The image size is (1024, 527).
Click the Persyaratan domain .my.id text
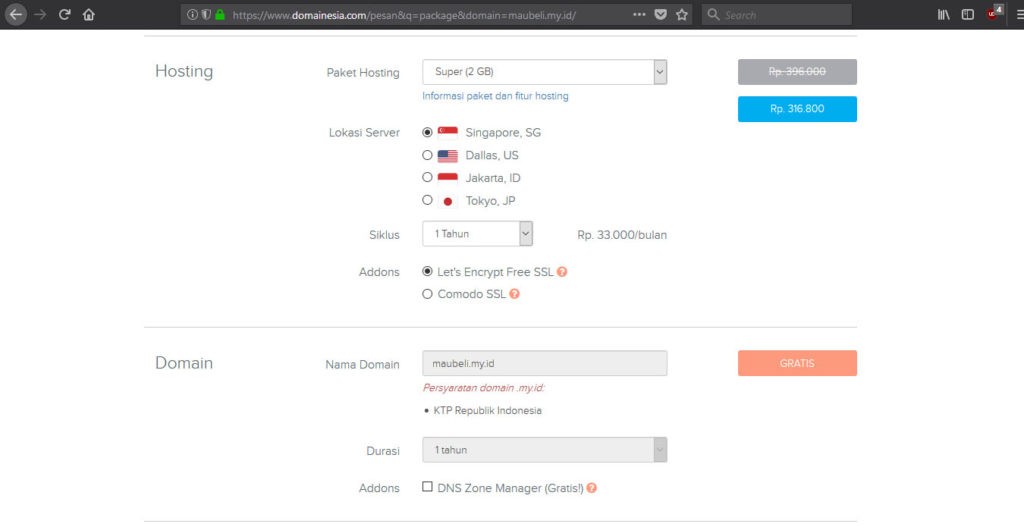tap(484, 388)
